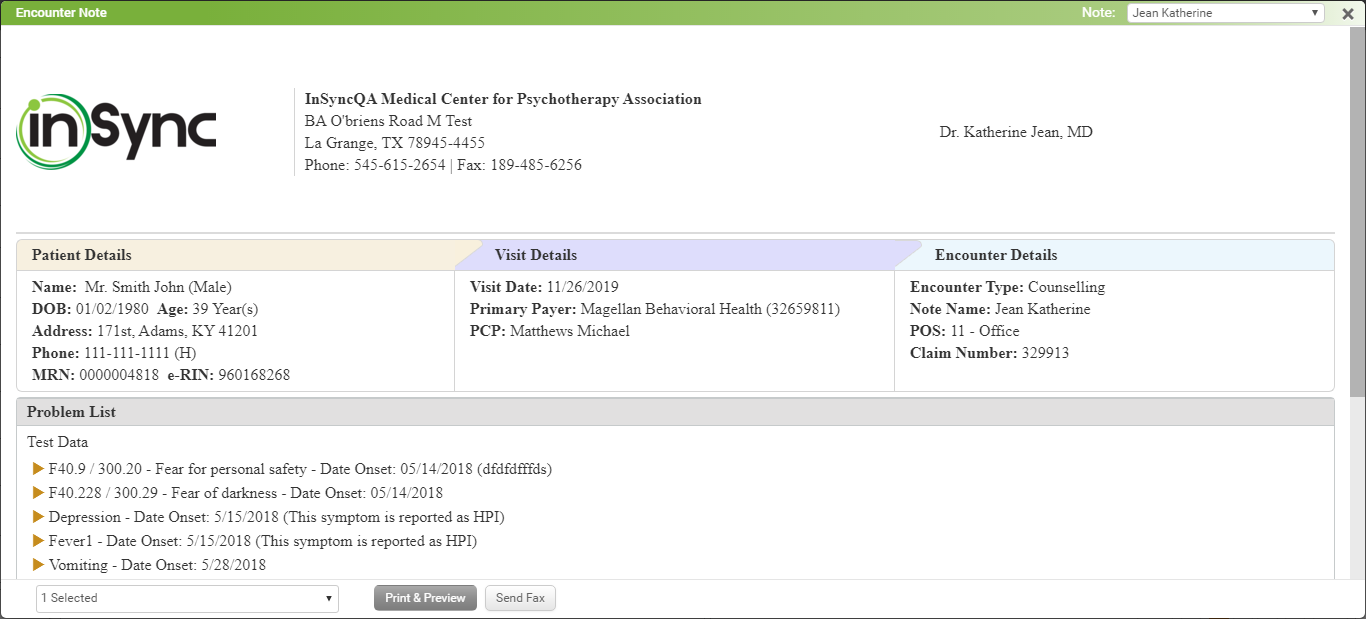Open the Note dropdown showing Jean Katherine
The width and height of the screenshot is (1366, 619).
[1225, 13]
